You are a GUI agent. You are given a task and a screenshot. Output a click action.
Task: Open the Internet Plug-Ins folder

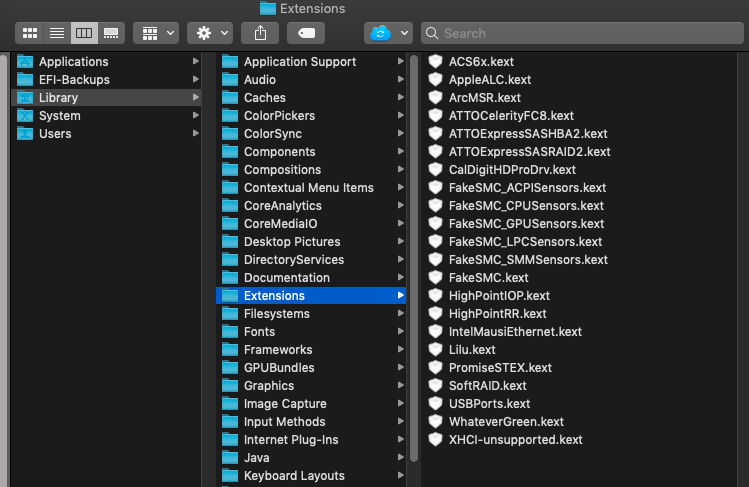[x=311, y=440]
